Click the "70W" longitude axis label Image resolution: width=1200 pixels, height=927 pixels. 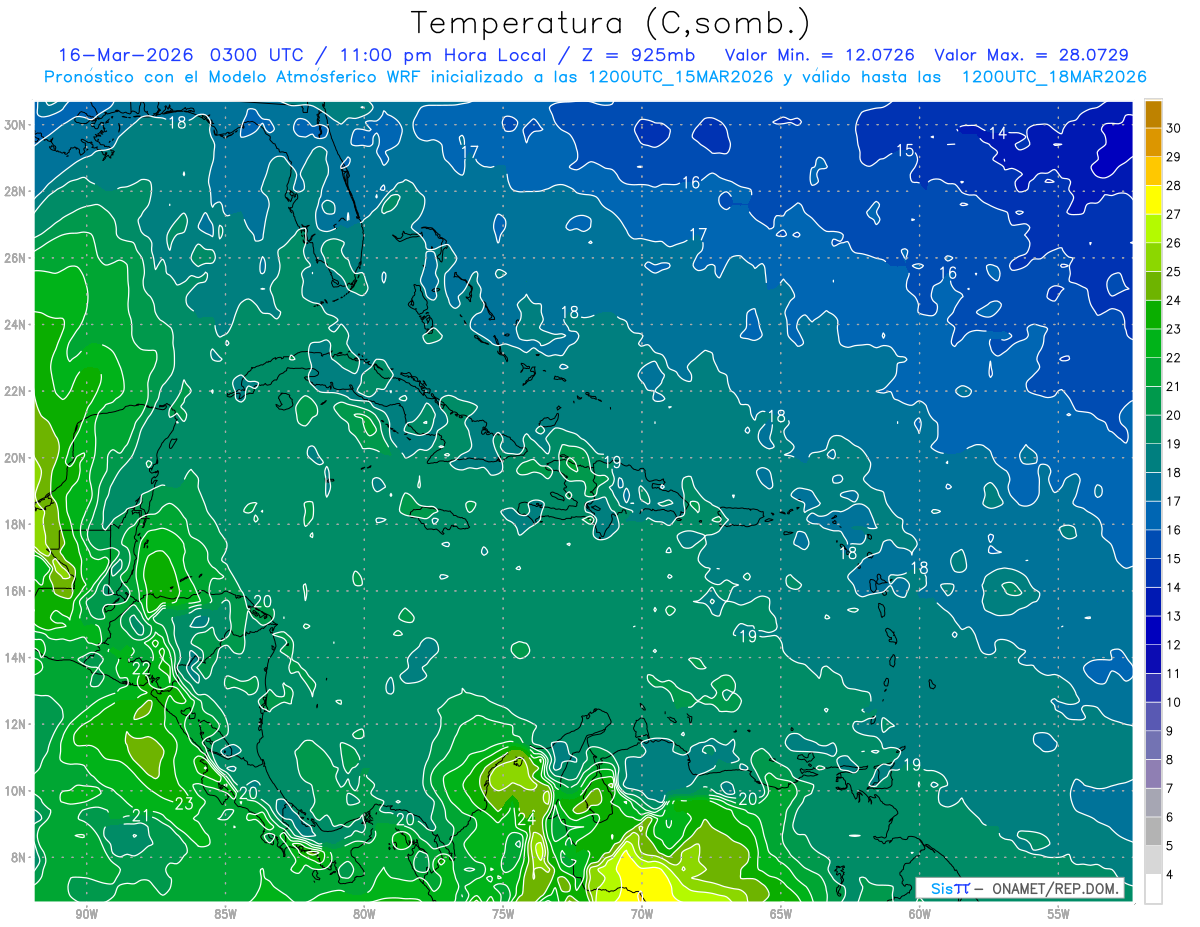(x=642, y=915)
